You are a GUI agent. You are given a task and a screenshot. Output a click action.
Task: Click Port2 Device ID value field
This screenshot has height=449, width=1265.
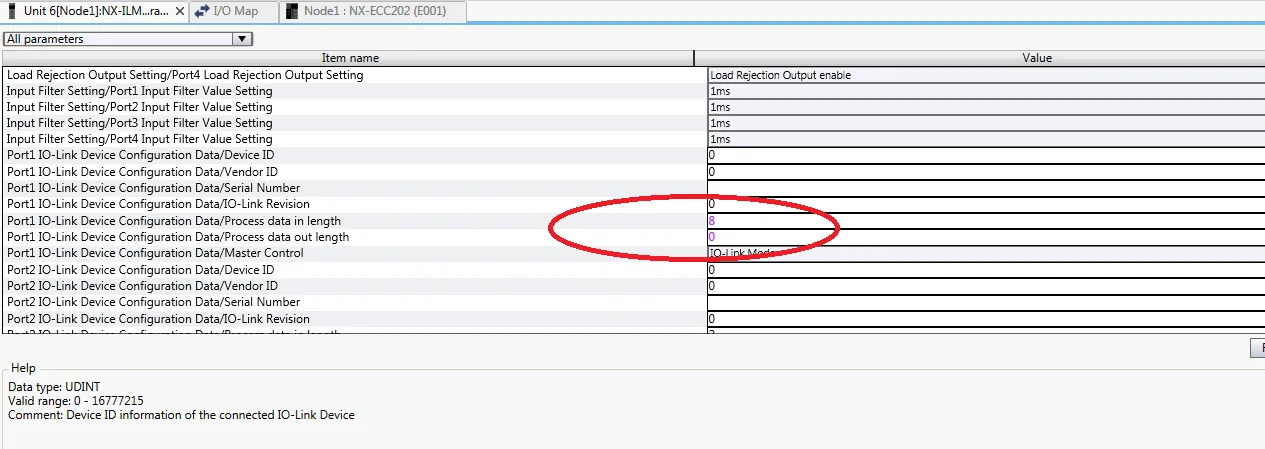click(985, 270)
